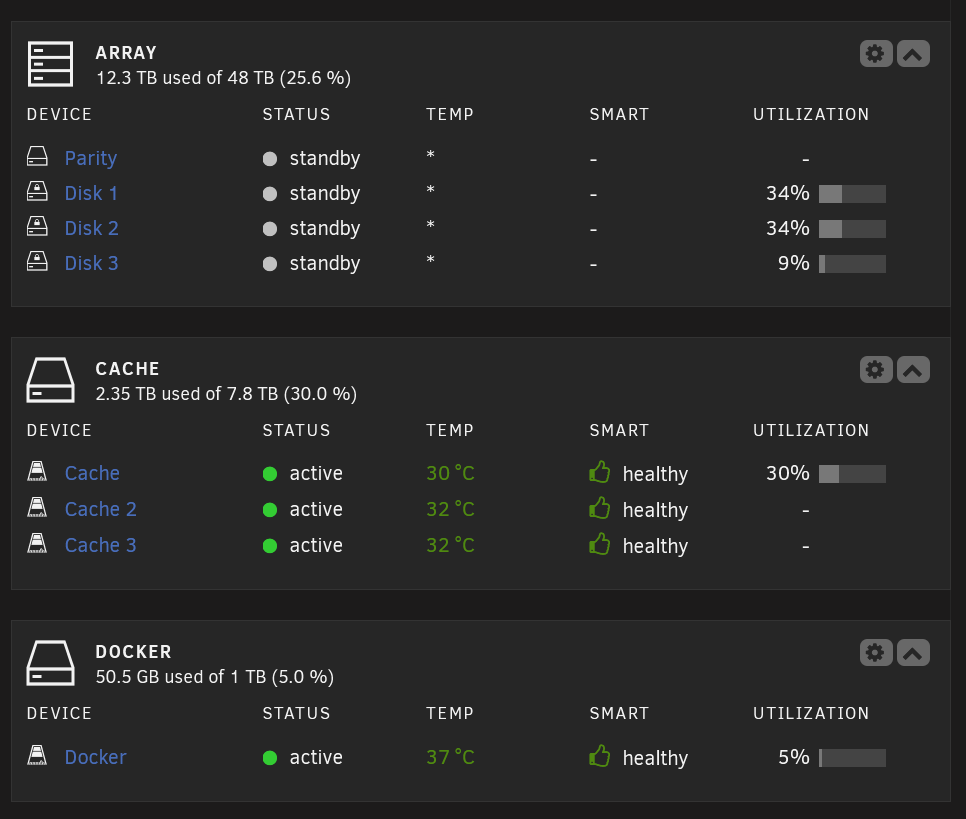Collapse the Array panel with chevron
This screenshot has height=819, width=966.
click(x=913, y=54)
